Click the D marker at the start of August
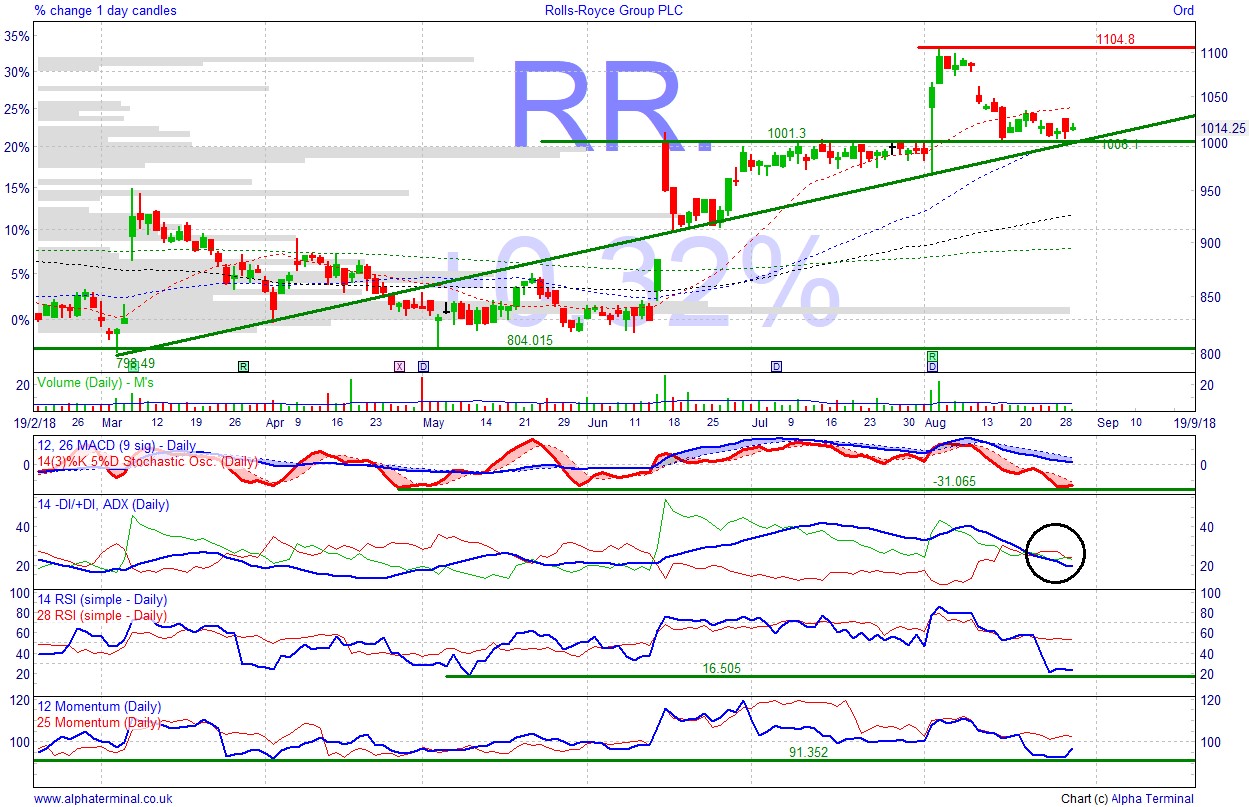 point(932,366)
